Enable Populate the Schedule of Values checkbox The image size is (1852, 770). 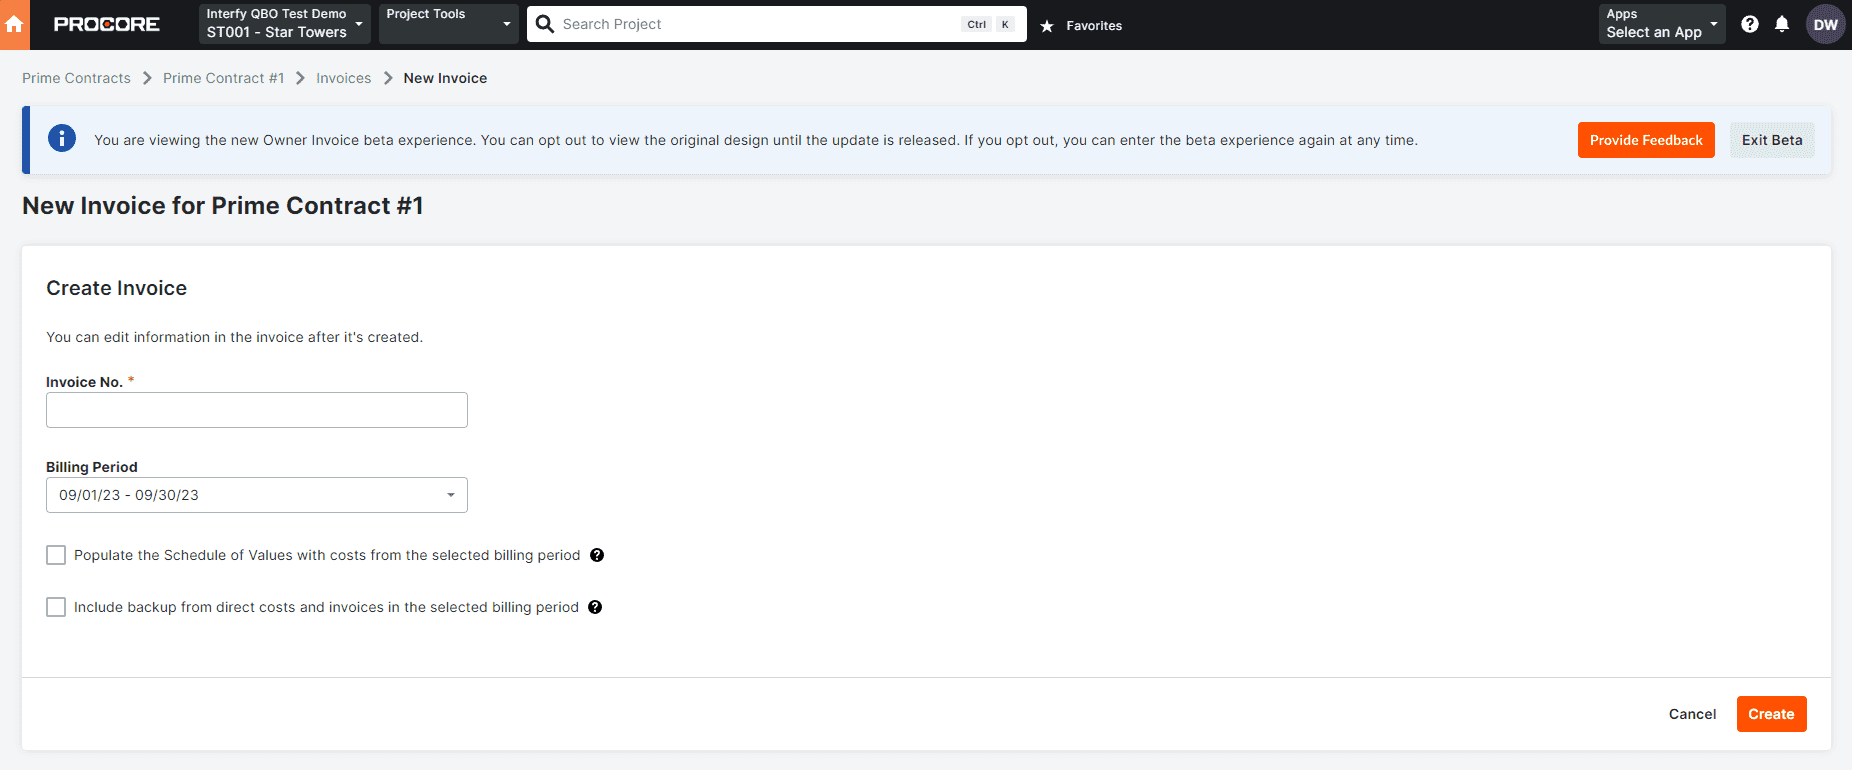[56, 555]
